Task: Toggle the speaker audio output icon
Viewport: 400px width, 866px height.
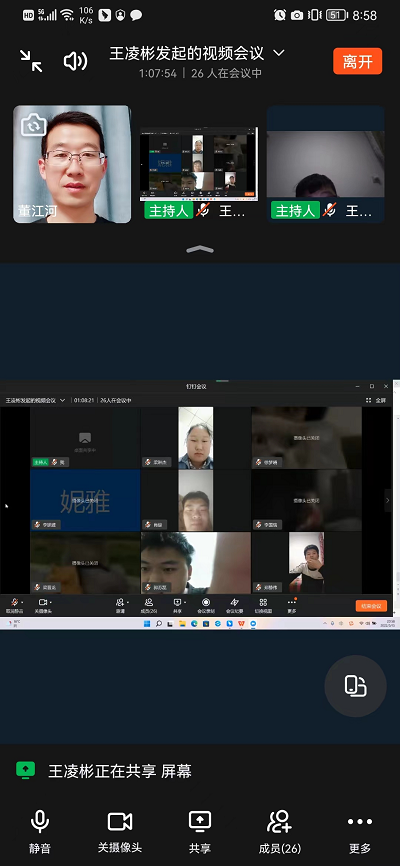Action: [76, 61]
